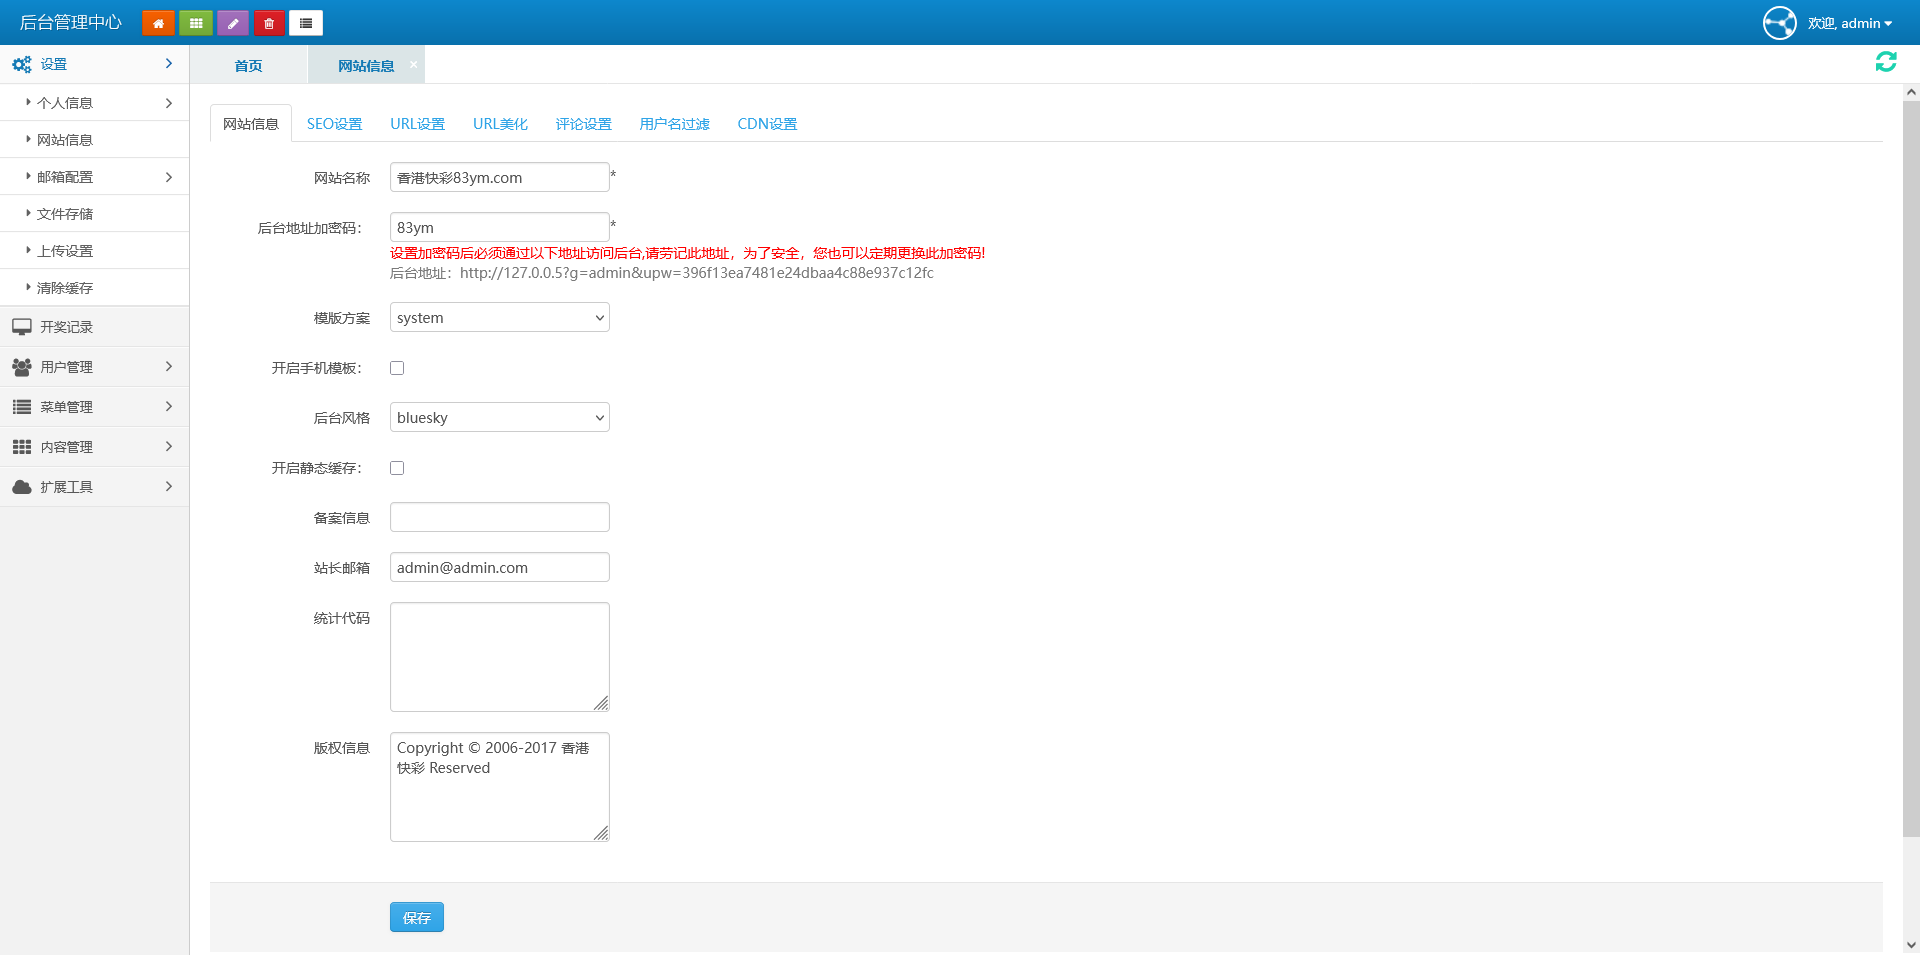The width and height of the screenshot is (1920, 955).
Task: Open 文件存储 in the sidebar
Action: pos(95,214)
